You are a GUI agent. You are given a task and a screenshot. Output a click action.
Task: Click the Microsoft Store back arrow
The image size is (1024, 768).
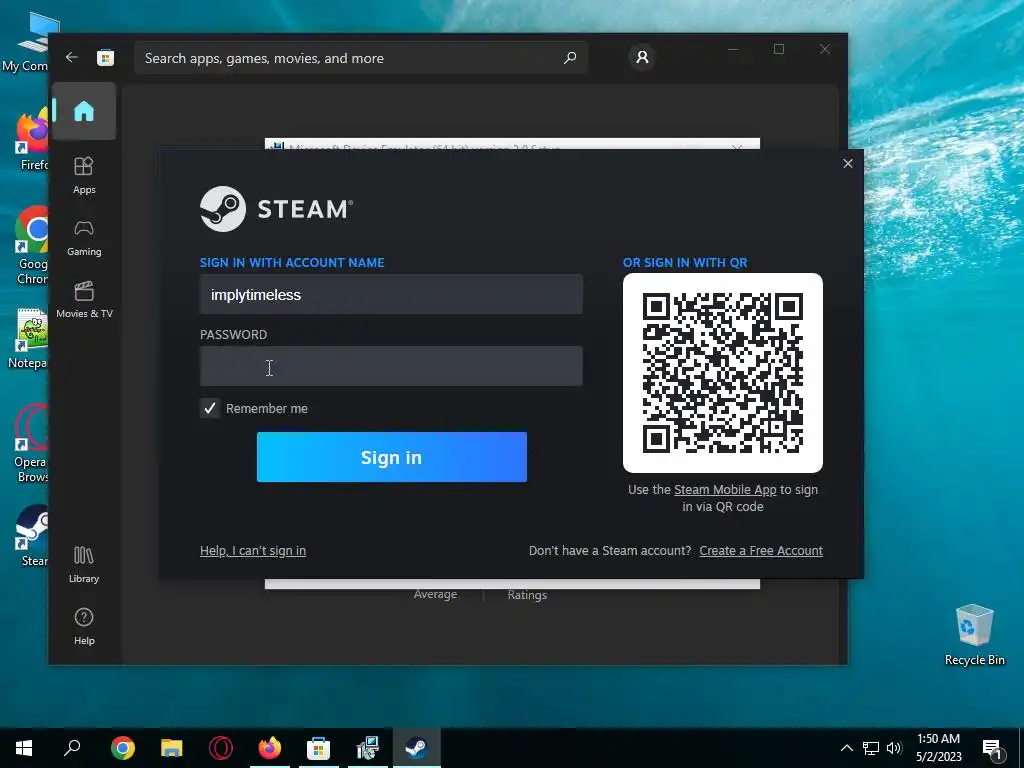[x=72, y=57]
